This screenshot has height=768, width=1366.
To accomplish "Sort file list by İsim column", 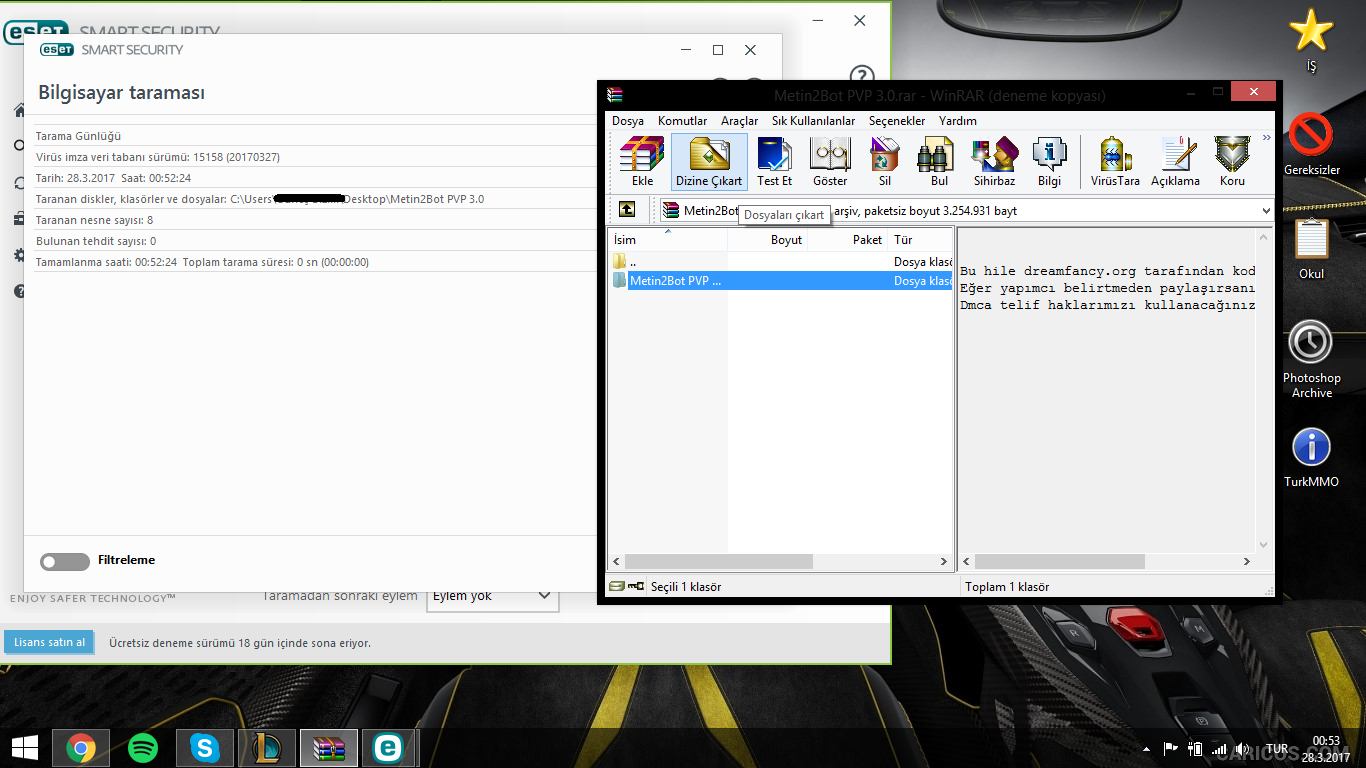I will click(668, 240).
